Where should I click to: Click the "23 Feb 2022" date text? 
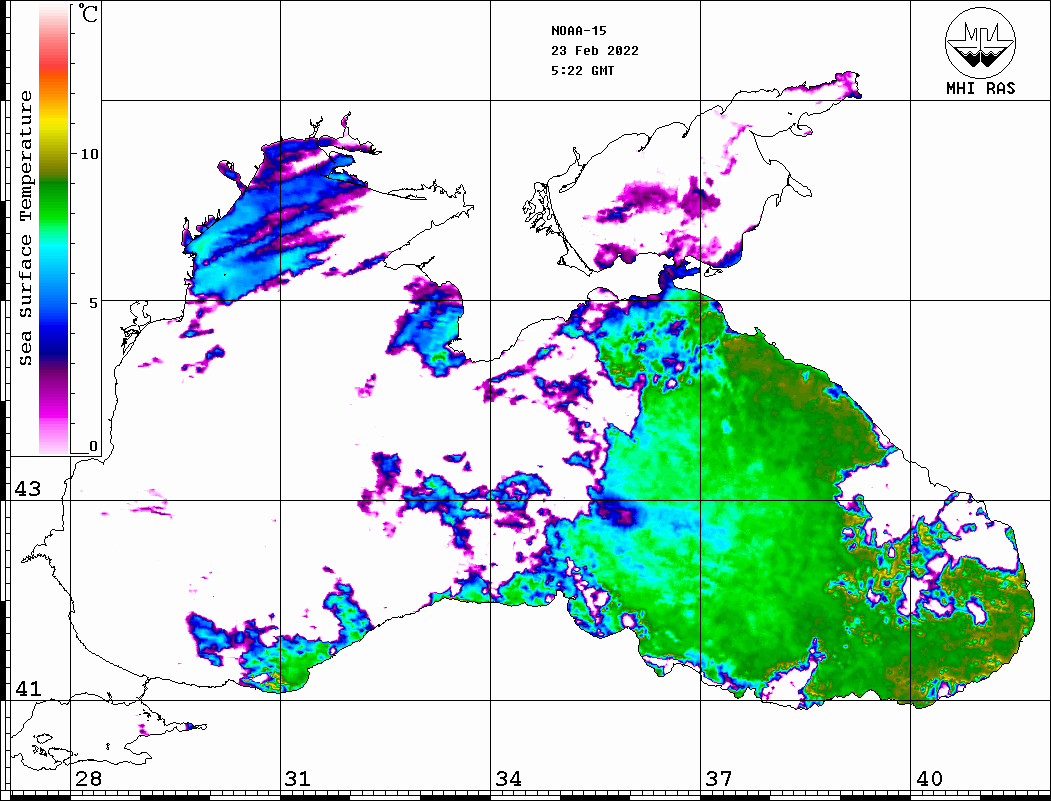coord(595,51)
